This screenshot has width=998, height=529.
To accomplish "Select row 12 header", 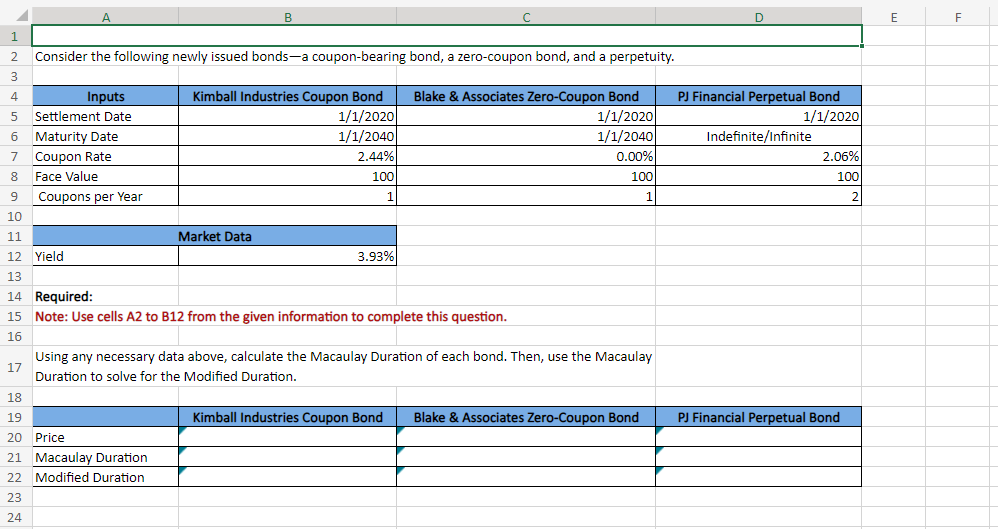I will 15,256.
